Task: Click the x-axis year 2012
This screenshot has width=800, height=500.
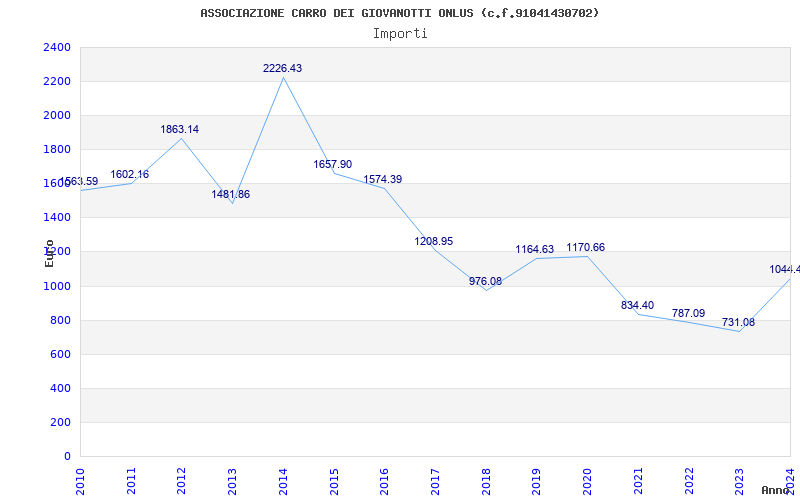Action: [x=182, y=481]
